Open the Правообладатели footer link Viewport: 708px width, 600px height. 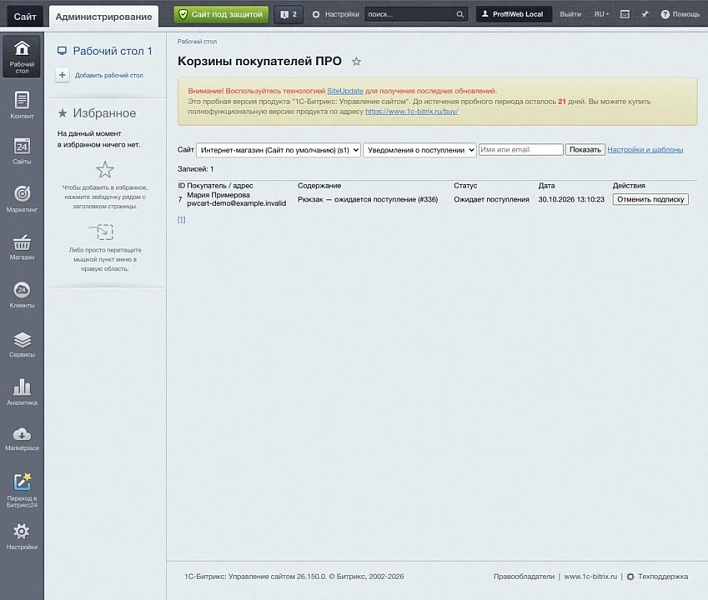523,577
